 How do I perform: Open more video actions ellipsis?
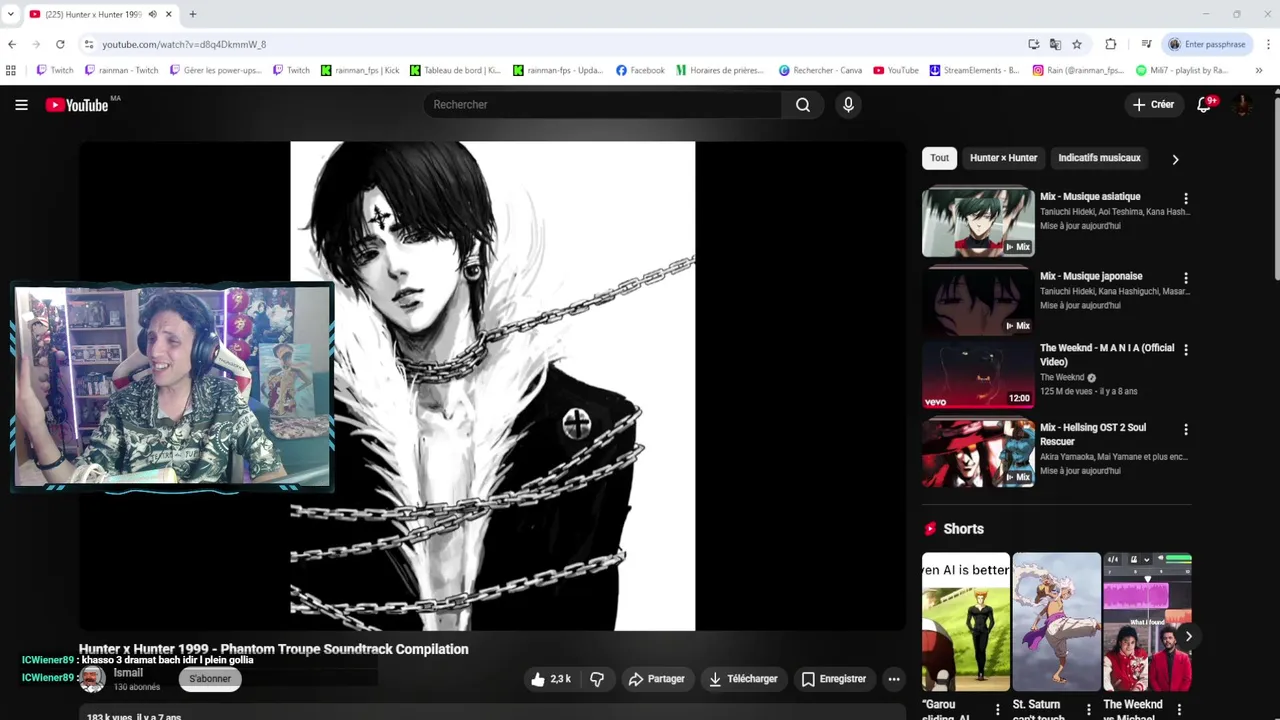[894, 679]
